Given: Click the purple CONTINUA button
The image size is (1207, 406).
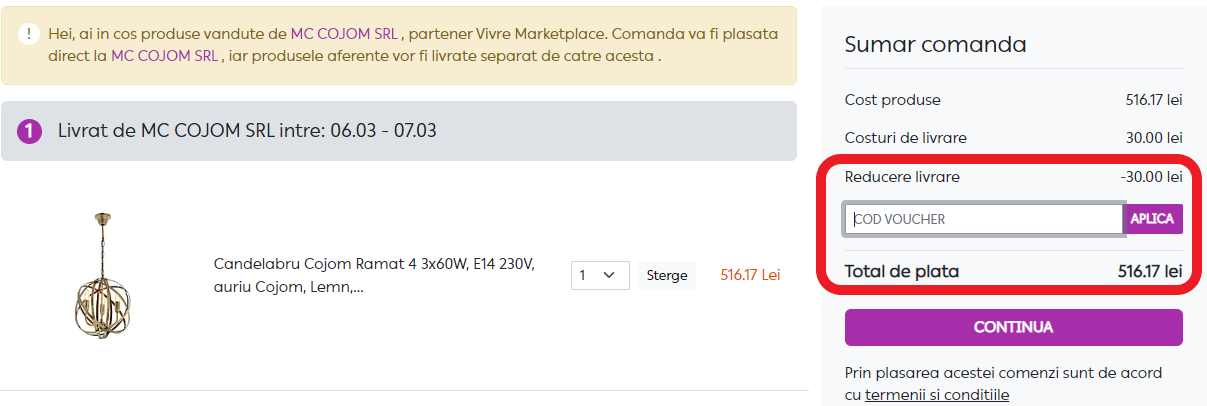Looking at the screenshot, I should [x=1013, y=327].
